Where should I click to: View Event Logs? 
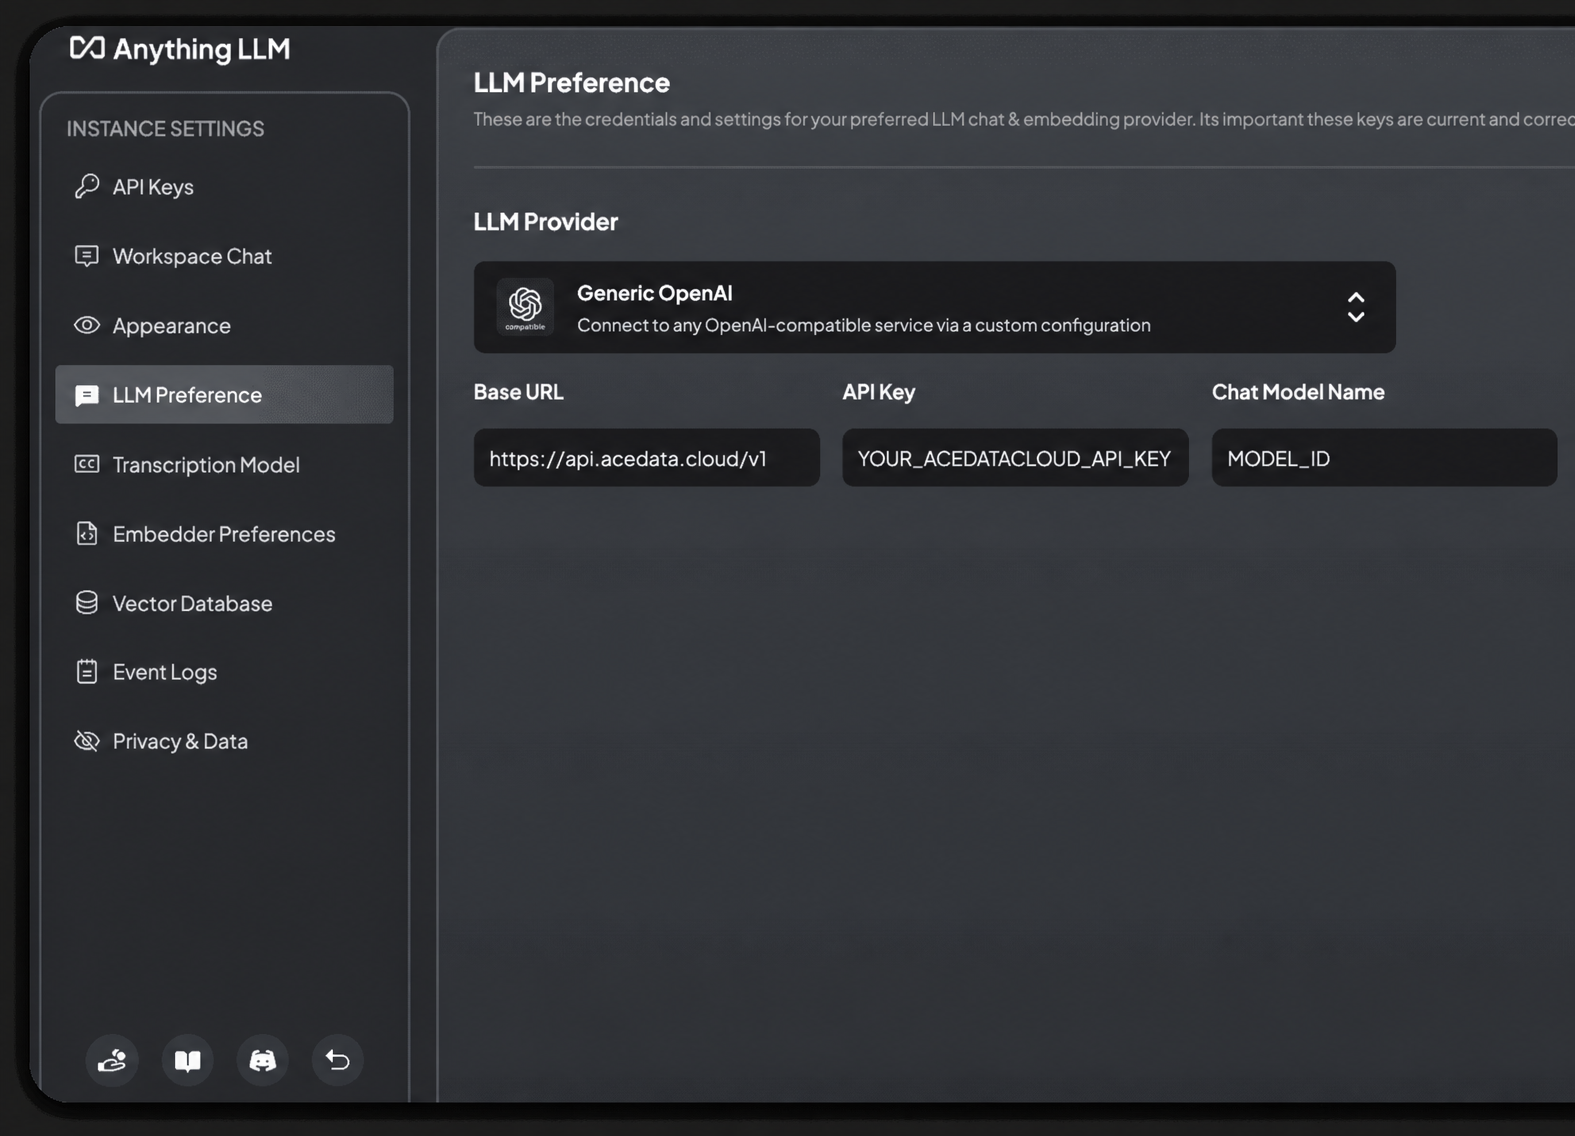pyautogui.click(x=224, y=671)
